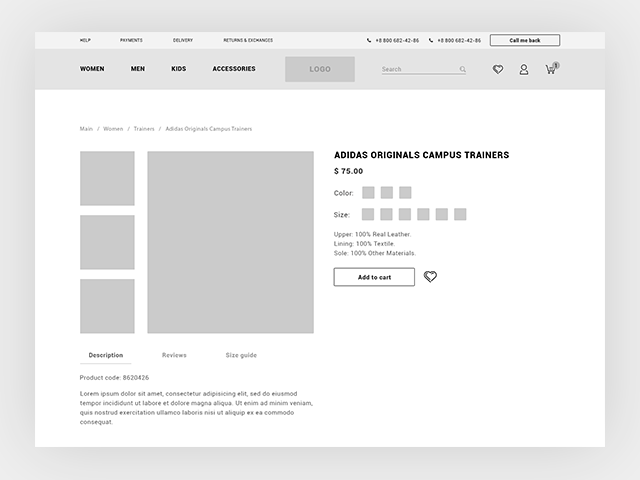640x480 pixels.
Task: Choose the fourth size option
Action: tap(423, 214)
